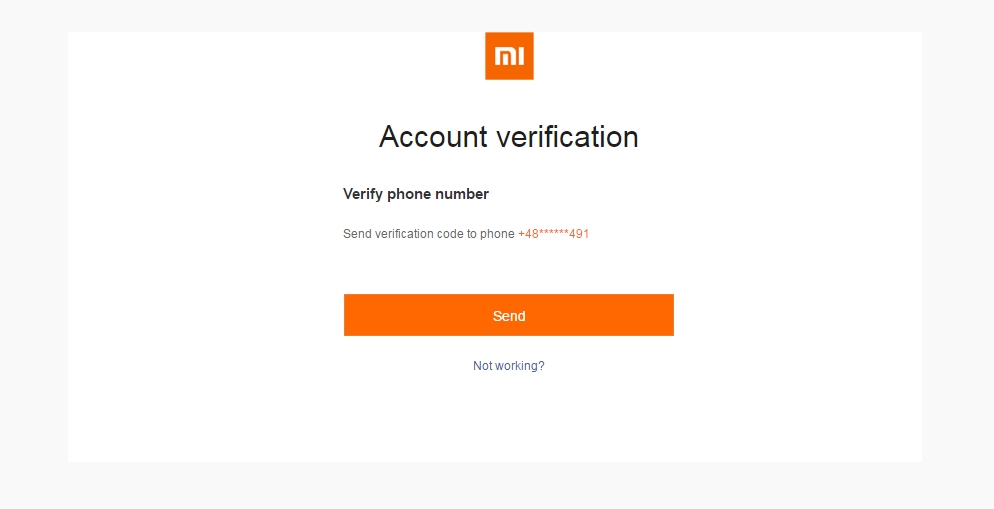The image size is (994, 509).
Task: Get help via the "Not working?" link
Action: pyautogui.click(x=509, y=366)
